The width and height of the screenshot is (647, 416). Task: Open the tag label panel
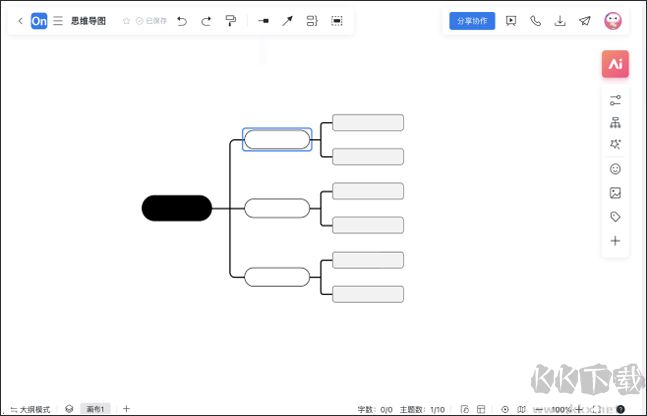coord(615,217)
